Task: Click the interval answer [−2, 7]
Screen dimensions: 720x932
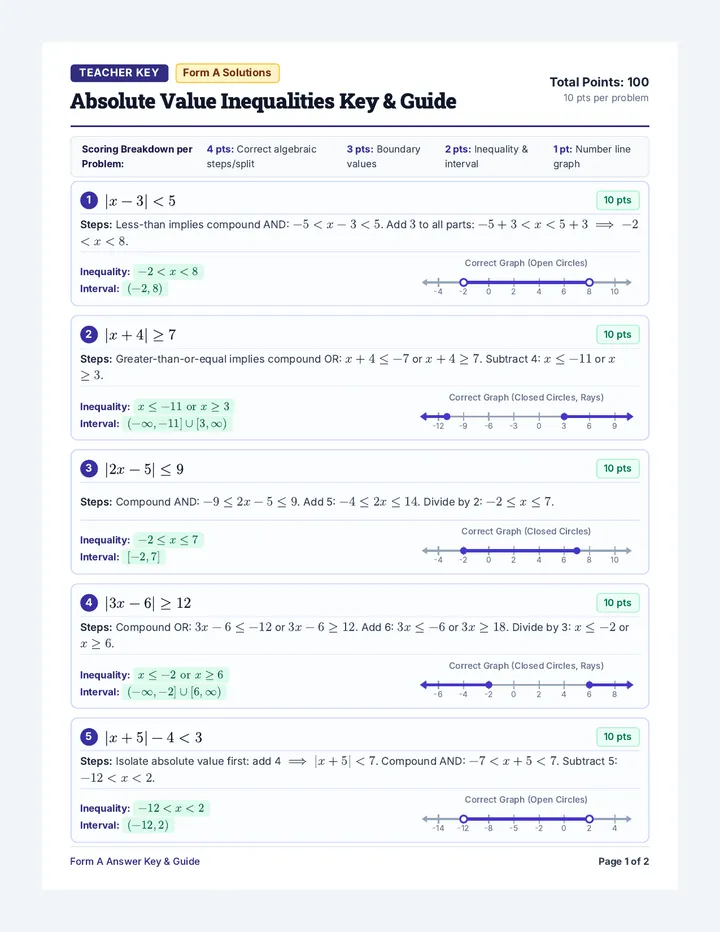Action: pos(143,557)
